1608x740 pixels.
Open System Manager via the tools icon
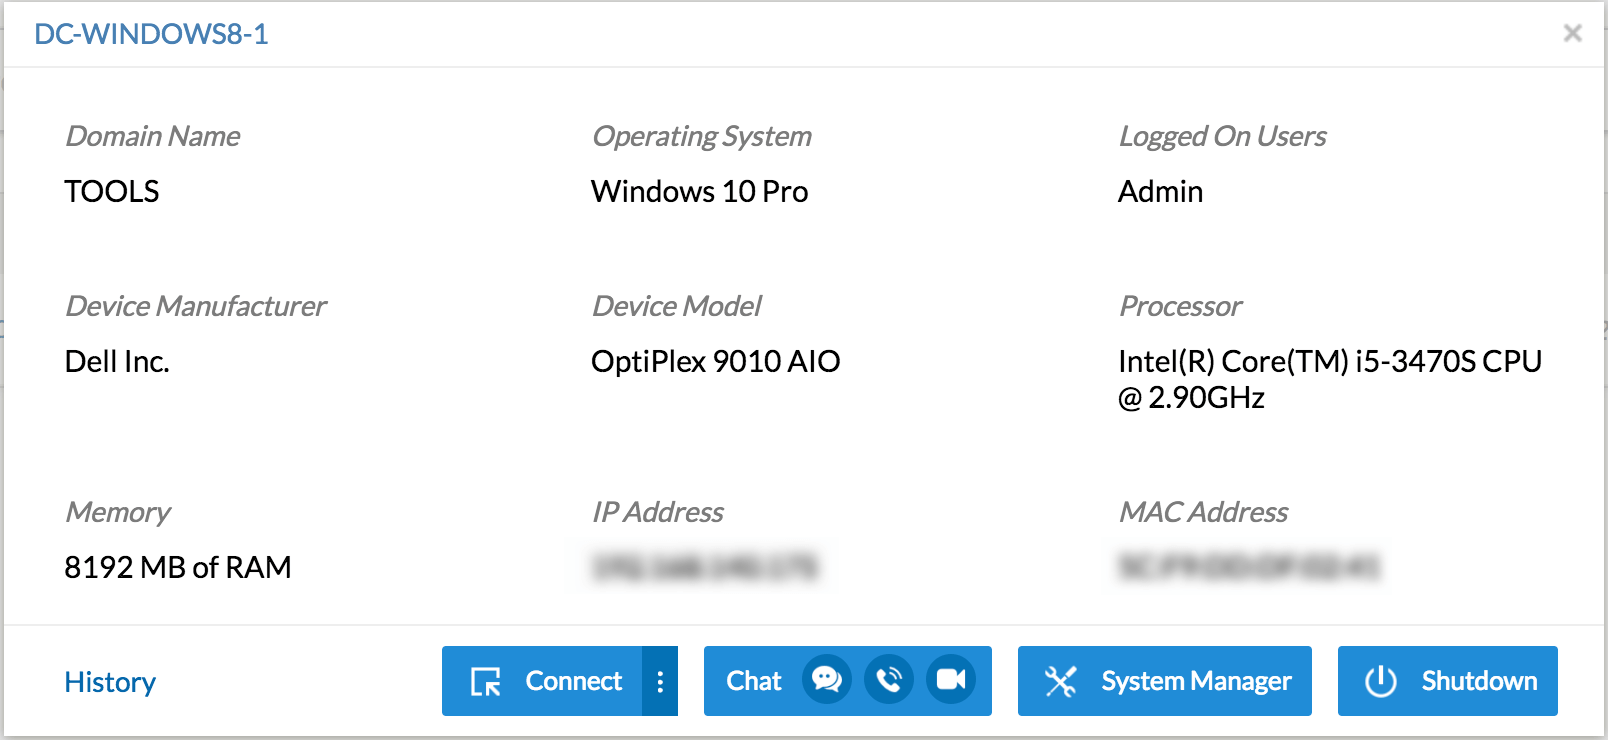tap(1061, 681)
